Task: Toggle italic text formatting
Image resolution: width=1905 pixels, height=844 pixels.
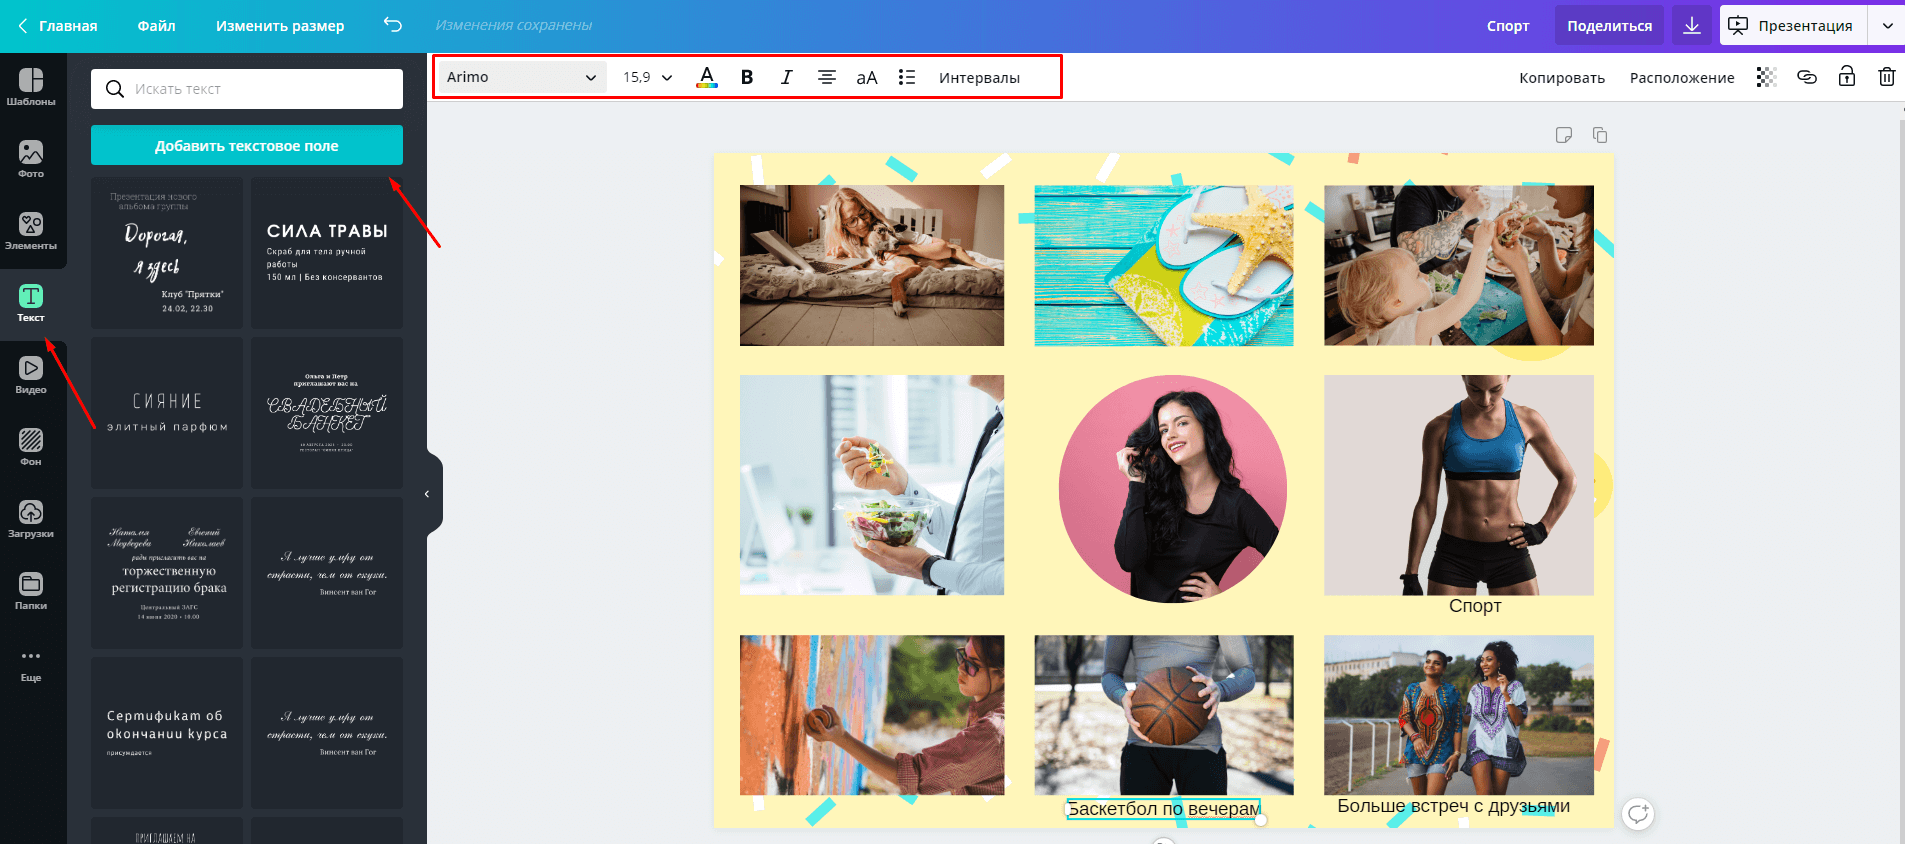Action: 786,77
